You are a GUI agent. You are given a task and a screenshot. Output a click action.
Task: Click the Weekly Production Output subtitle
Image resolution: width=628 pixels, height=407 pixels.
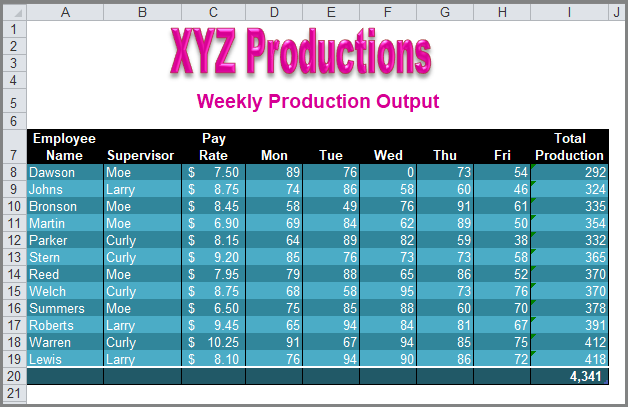[318, 101]
